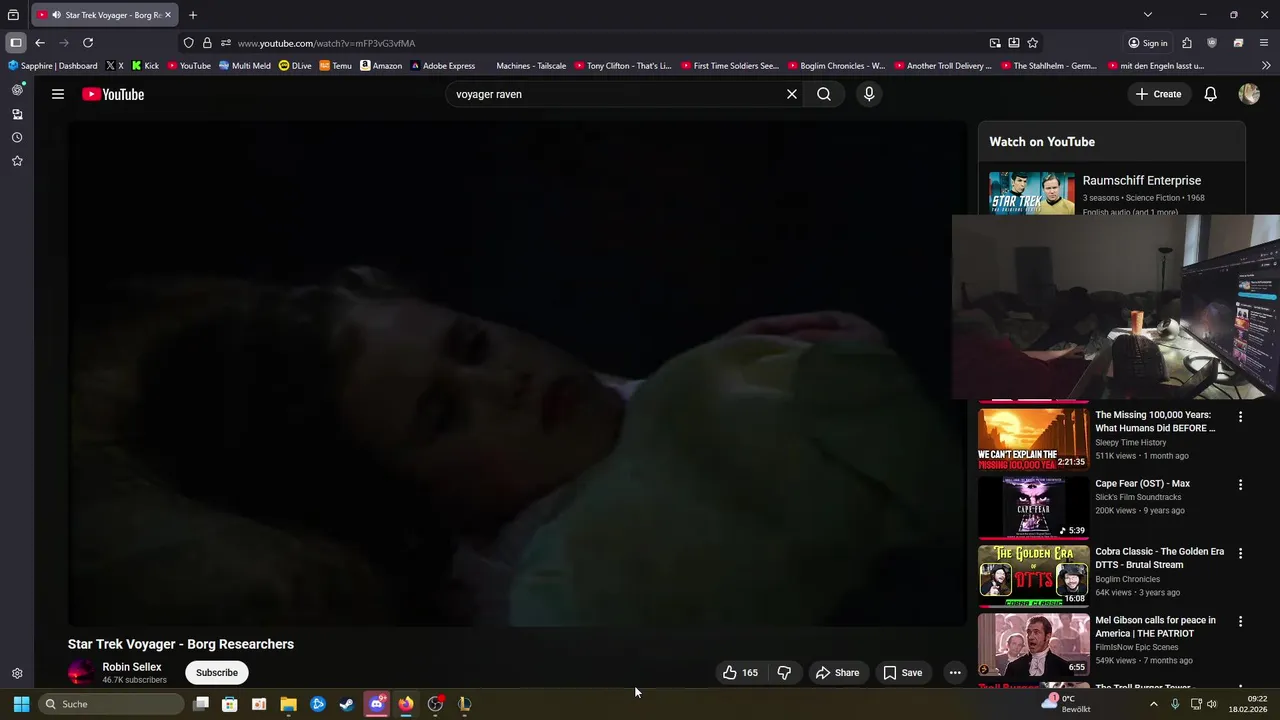
Task: Open the Windows Start menu
Action: [21, 704]
